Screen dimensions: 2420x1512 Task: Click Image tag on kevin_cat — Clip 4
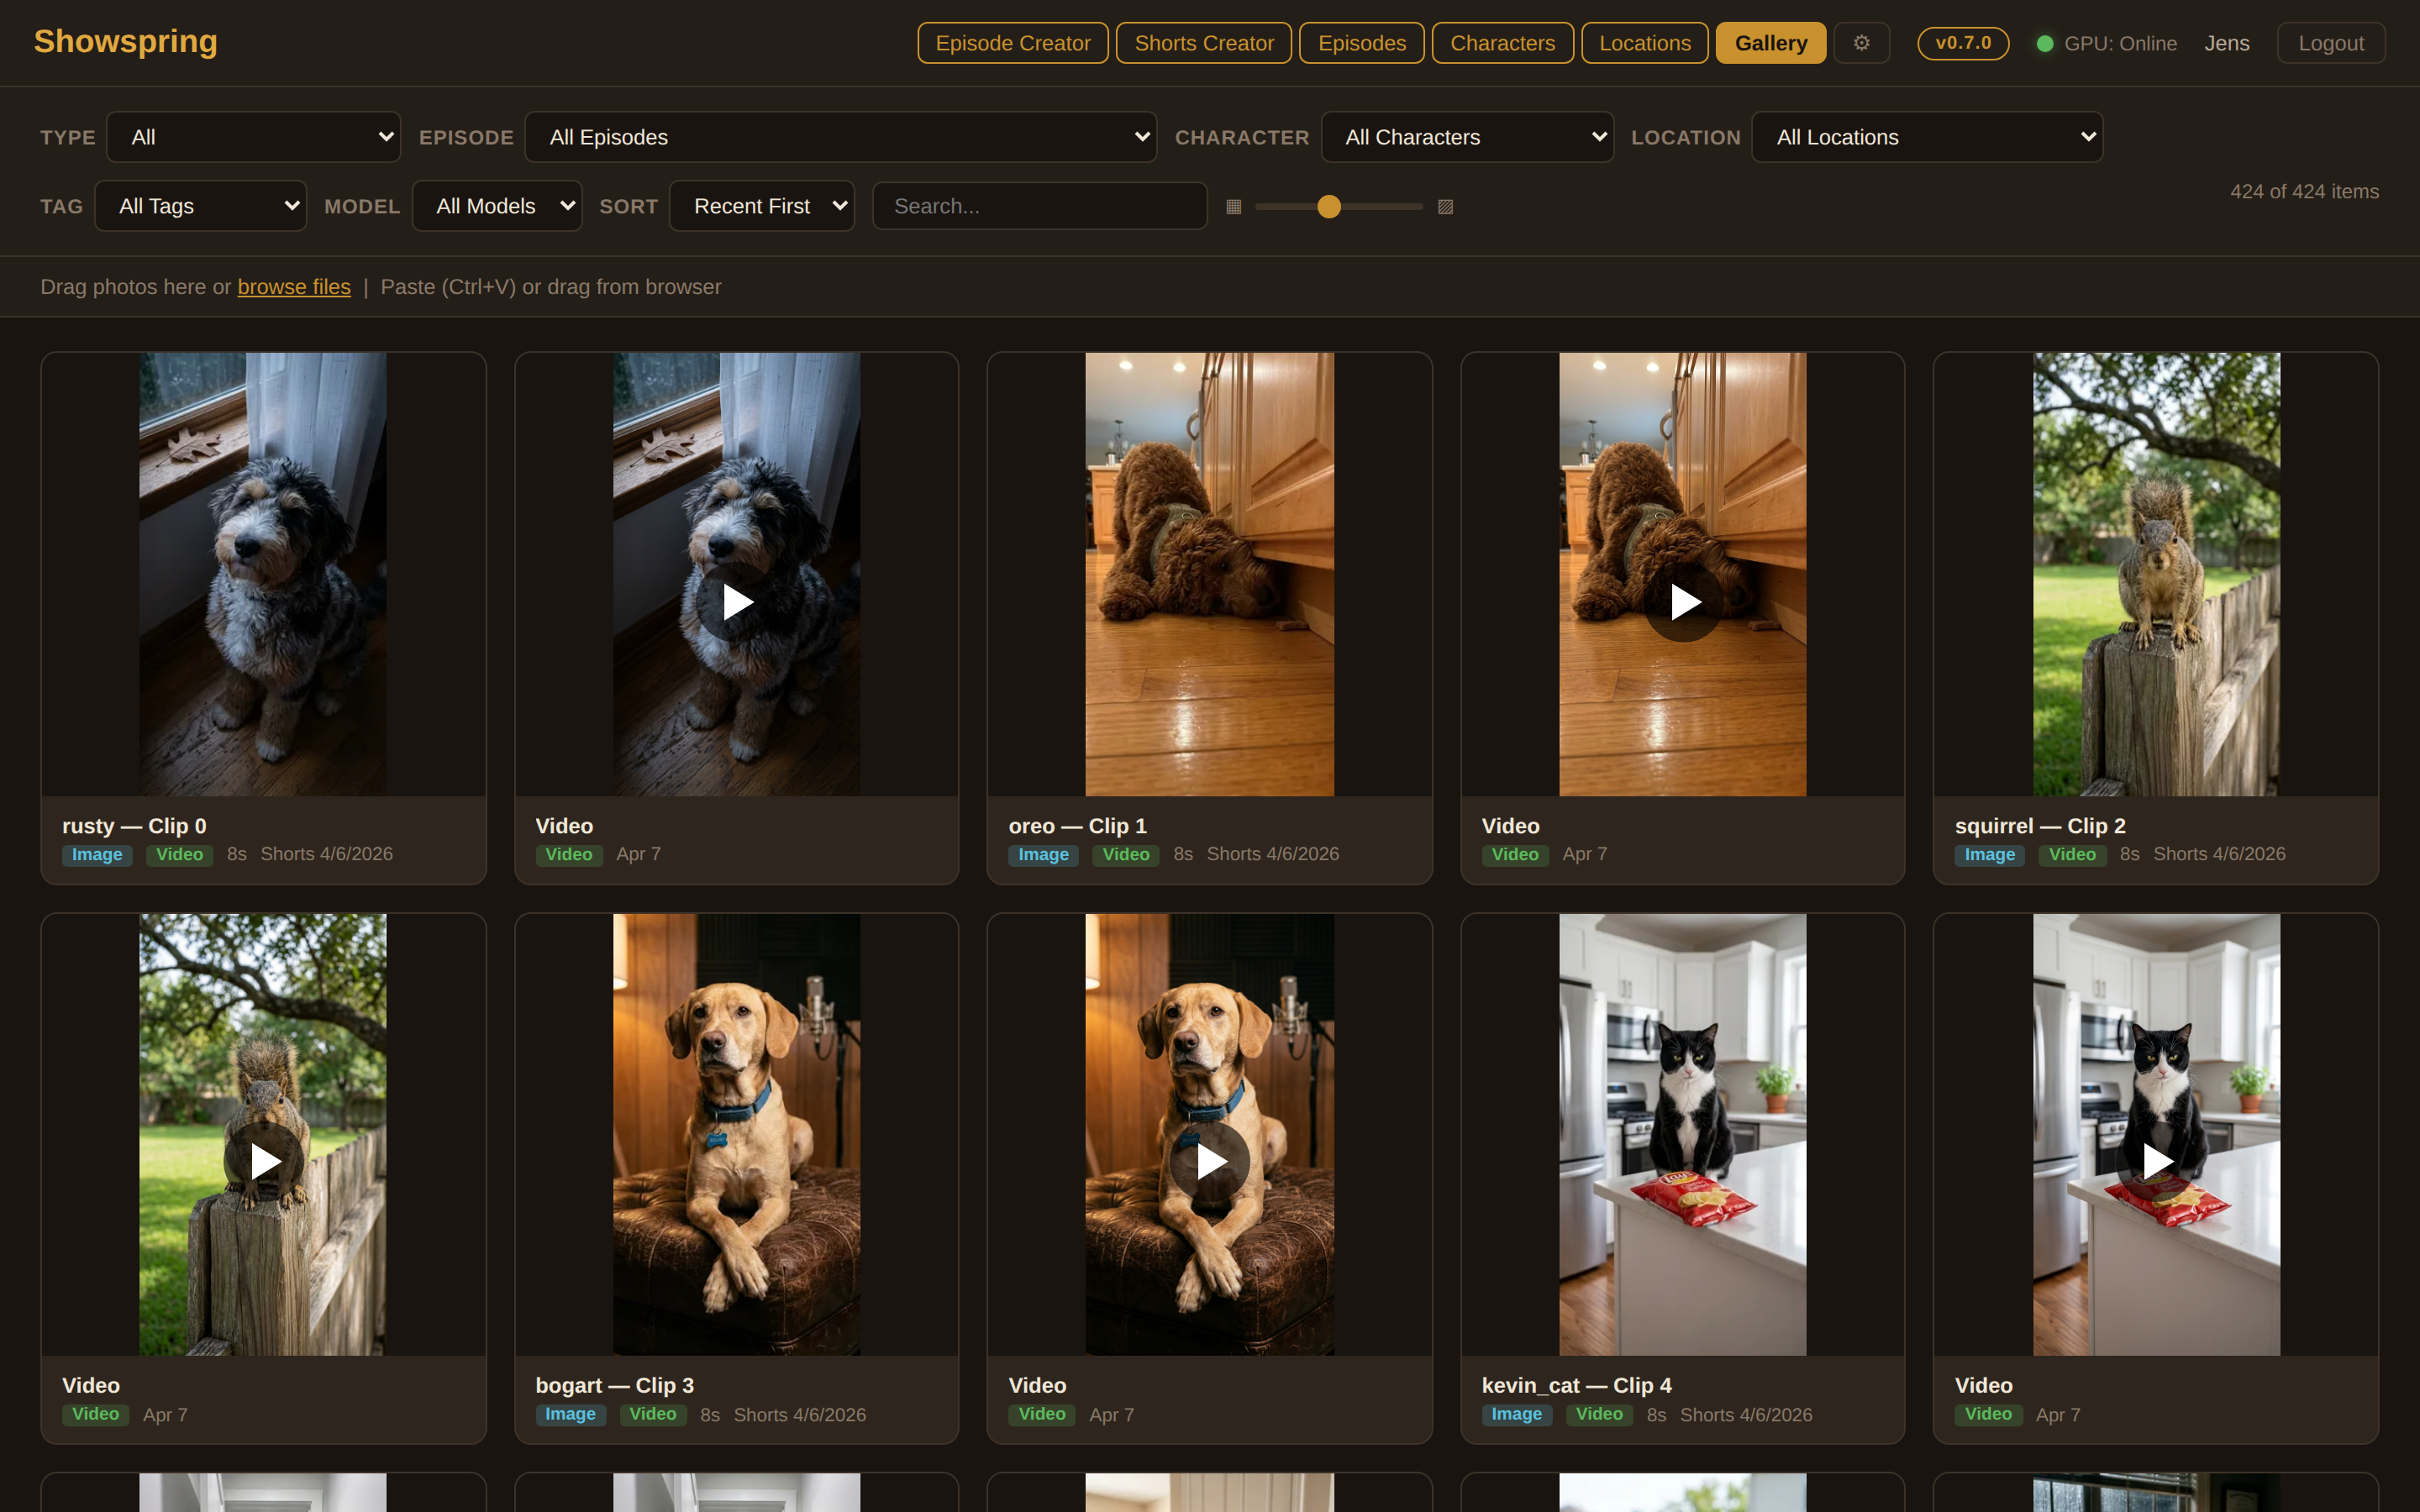pos(1517,1415)
